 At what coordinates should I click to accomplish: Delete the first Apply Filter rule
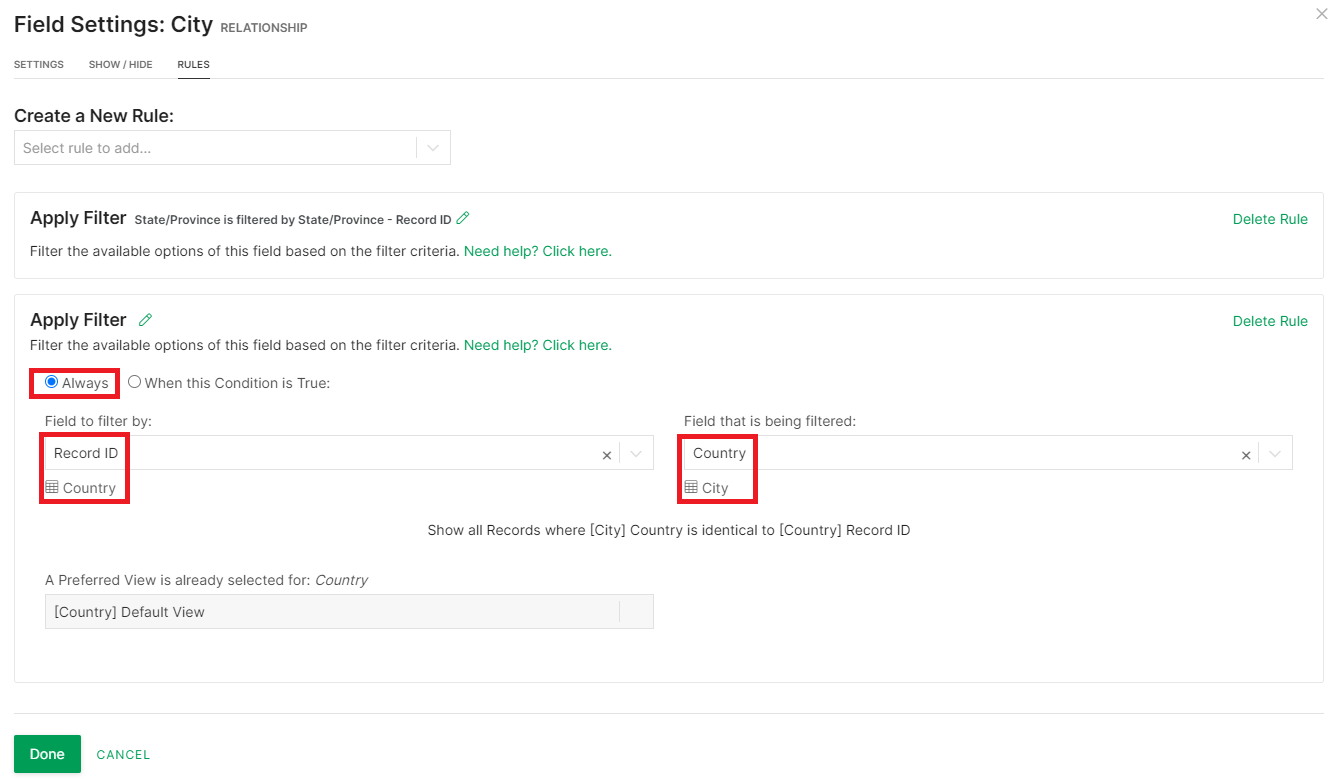click(x=1270, y=219)
